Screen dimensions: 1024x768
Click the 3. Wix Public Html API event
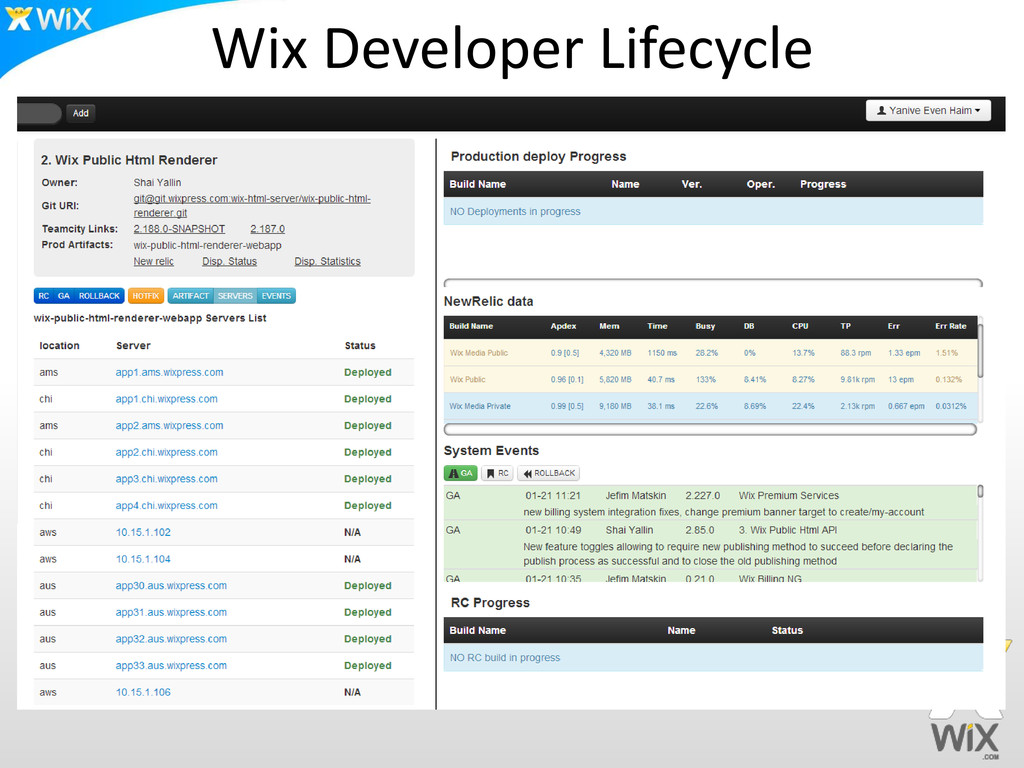711,545
